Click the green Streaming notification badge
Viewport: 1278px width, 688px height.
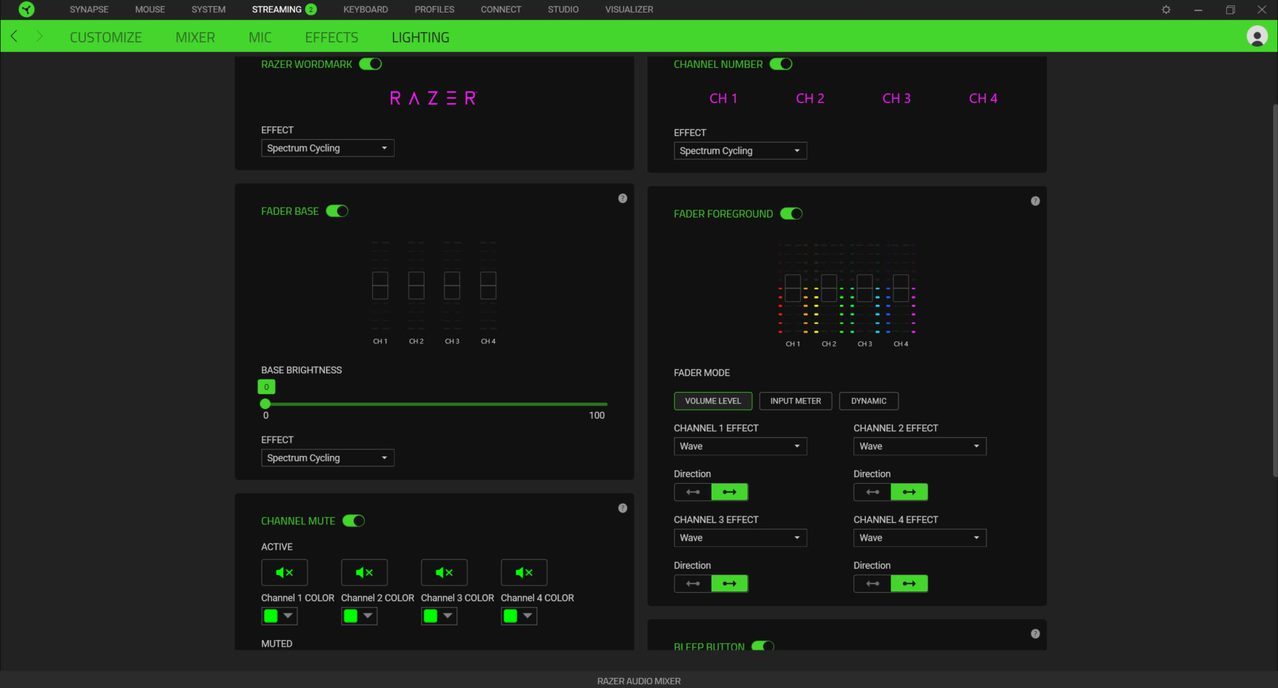click(x=311, y=9)
